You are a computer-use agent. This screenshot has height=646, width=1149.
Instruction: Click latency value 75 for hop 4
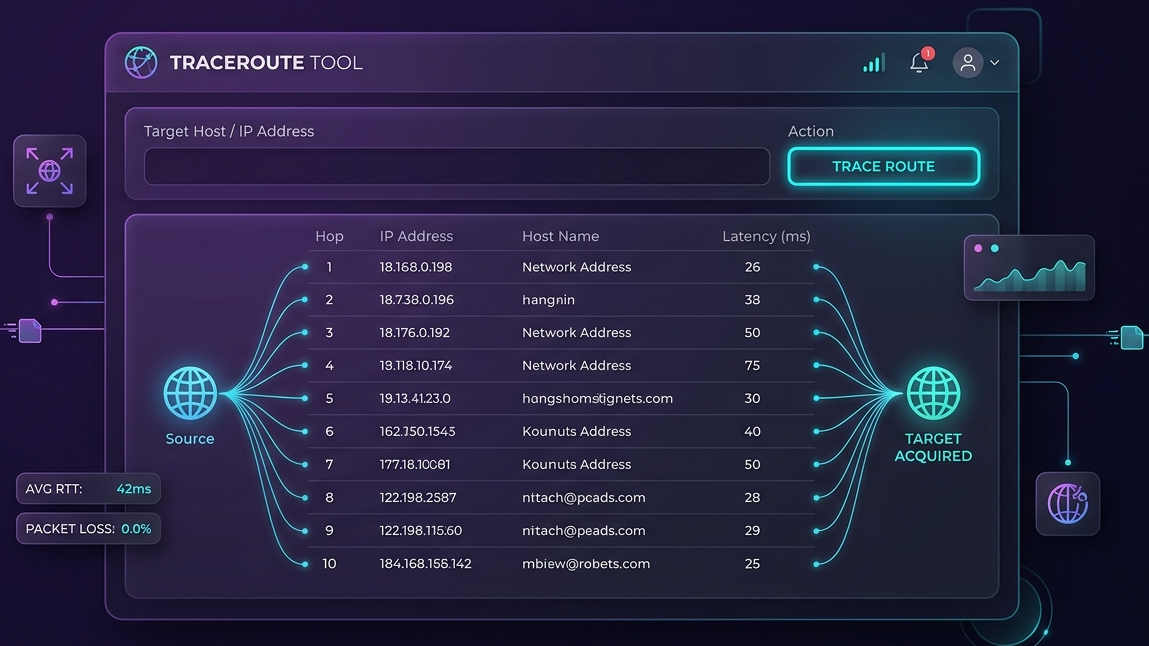(x=752, y=365)
